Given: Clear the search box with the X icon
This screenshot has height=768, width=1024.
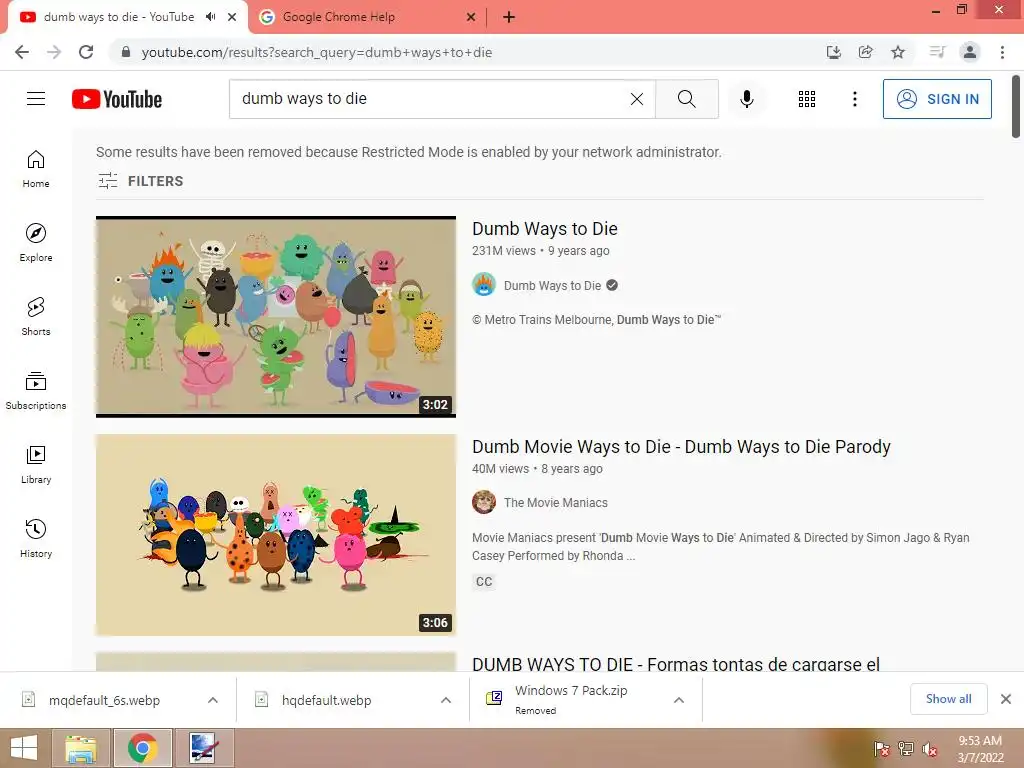Looking at the screenshot, I should click(x=637, y=99).
